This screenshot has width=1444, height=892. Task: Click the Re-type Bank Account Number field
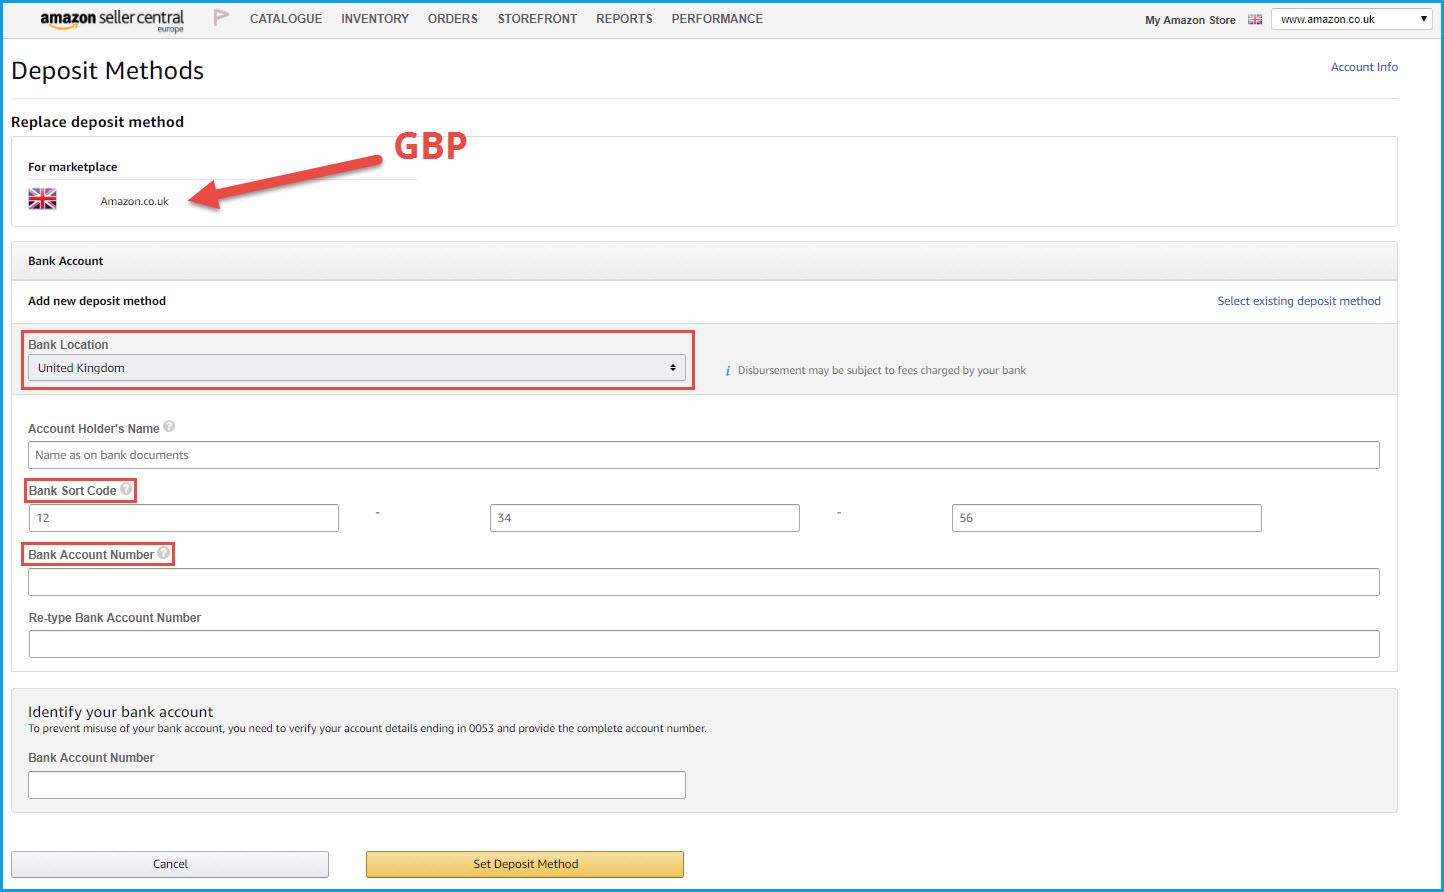(x=704, y=644)
